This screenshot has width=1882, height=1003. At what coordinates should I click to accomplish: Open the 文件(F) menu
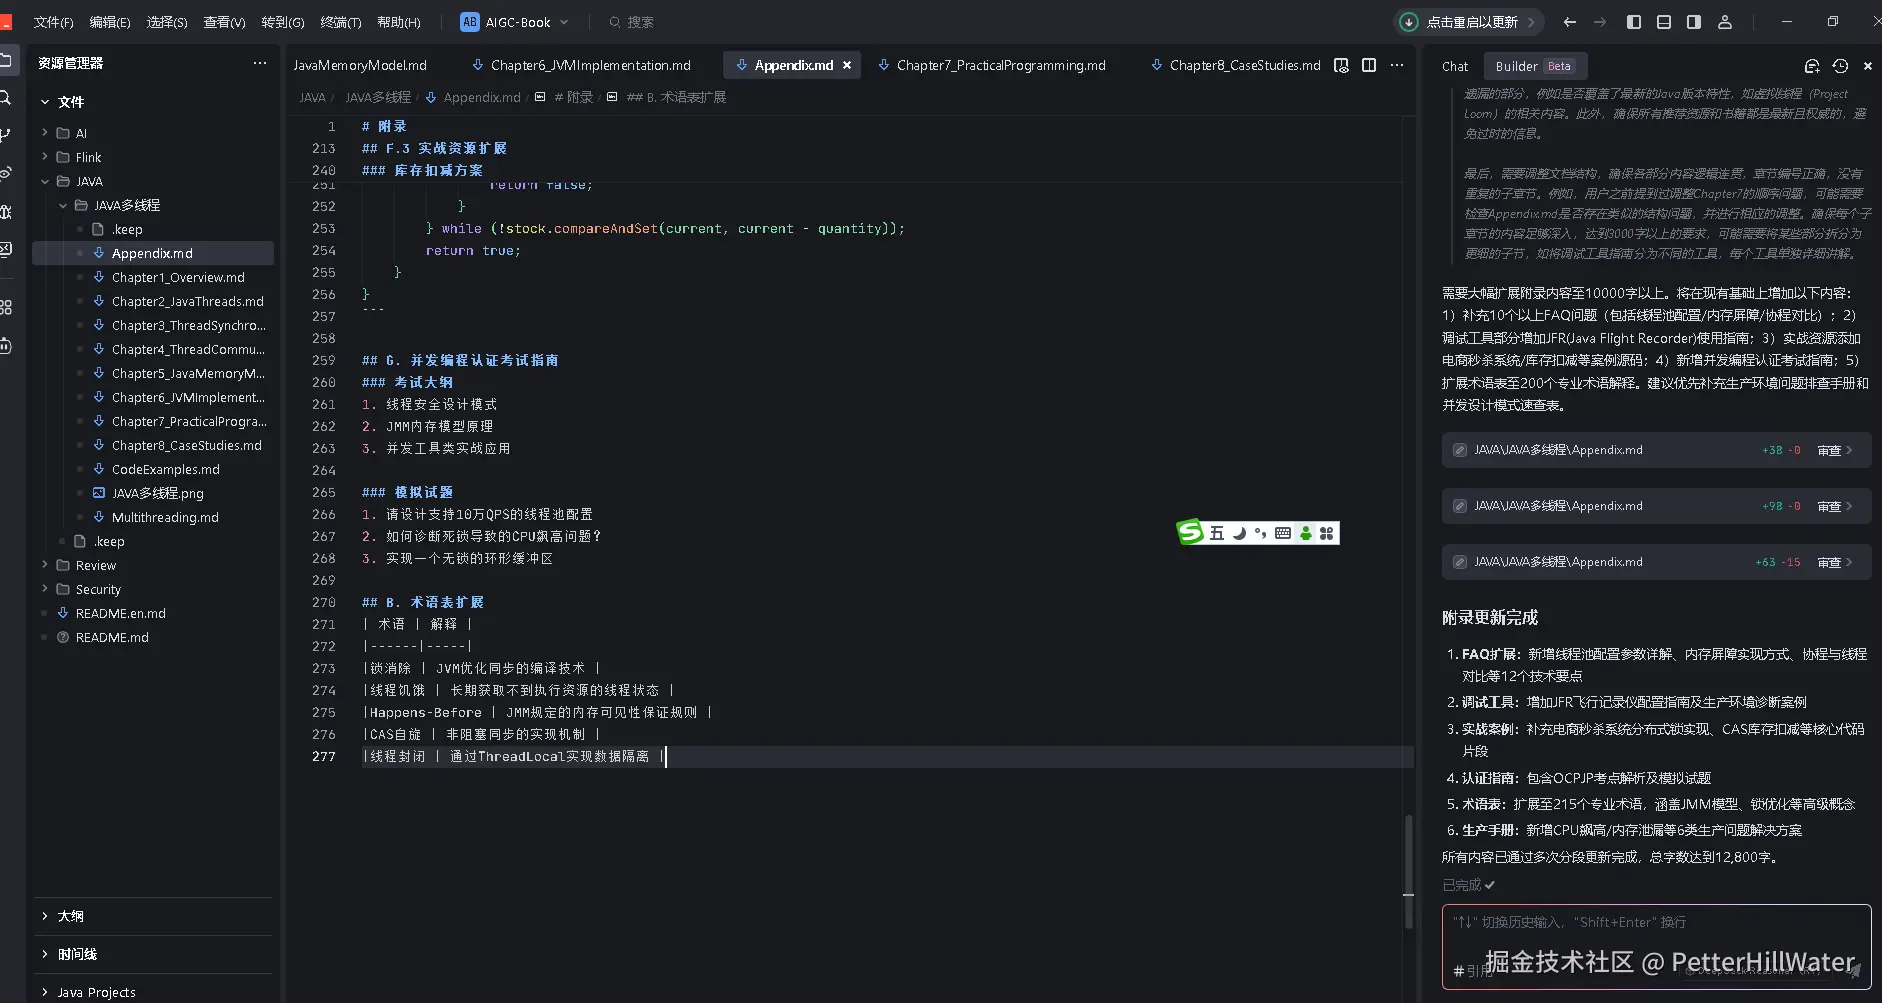coord(53,22)
